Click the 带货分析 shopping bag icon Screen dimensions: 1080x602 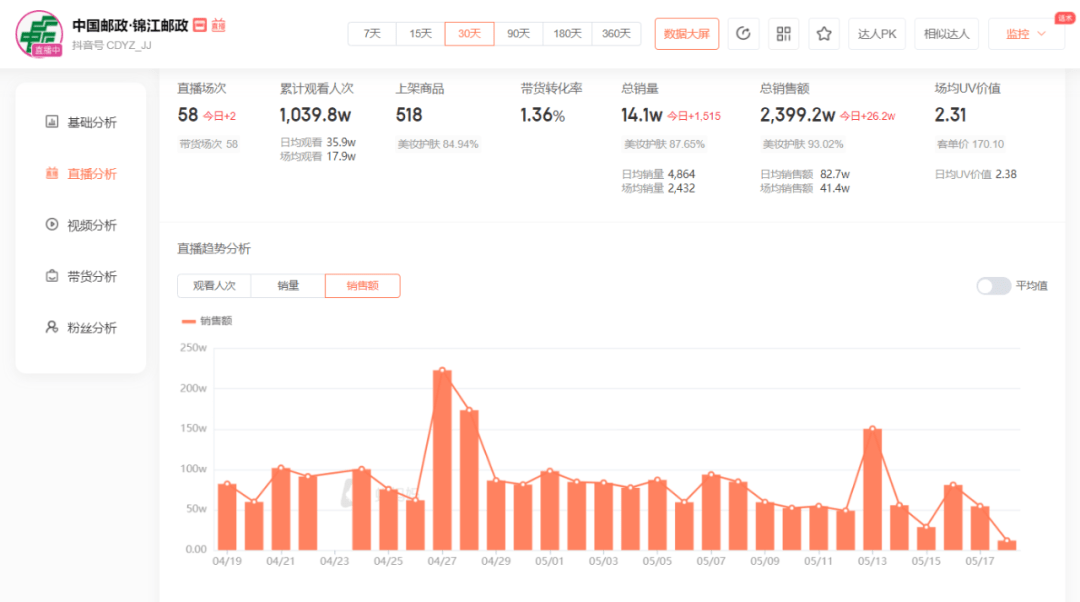(x=52, y=276)
